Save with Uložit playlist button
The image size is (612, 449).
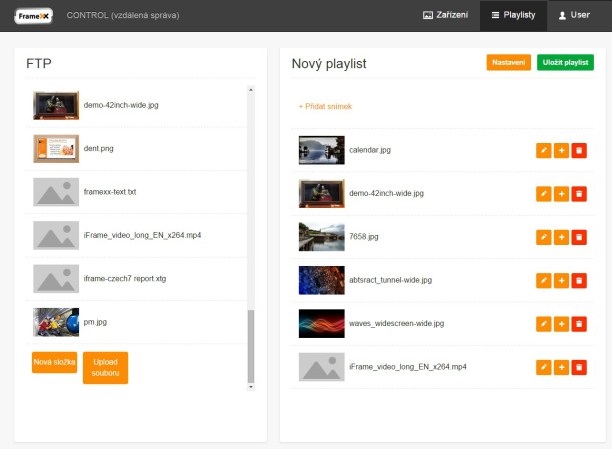point(566,62)
